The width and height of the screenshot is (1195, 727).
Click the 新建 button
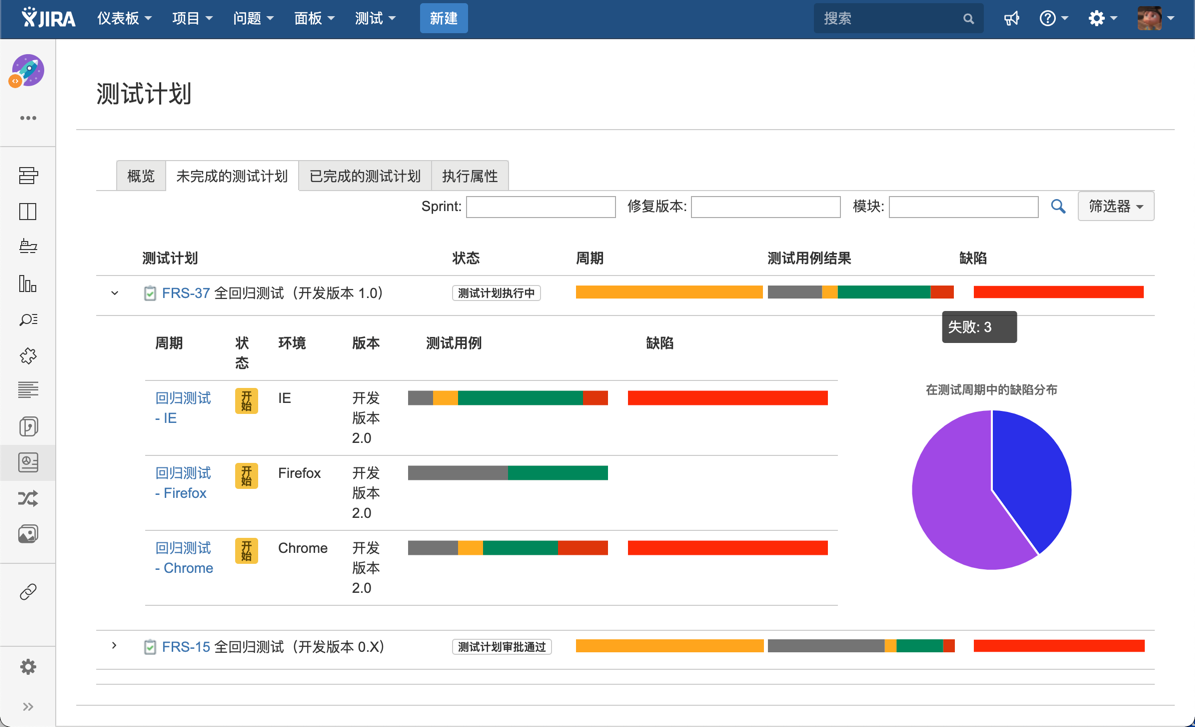[x=443, y=18]
